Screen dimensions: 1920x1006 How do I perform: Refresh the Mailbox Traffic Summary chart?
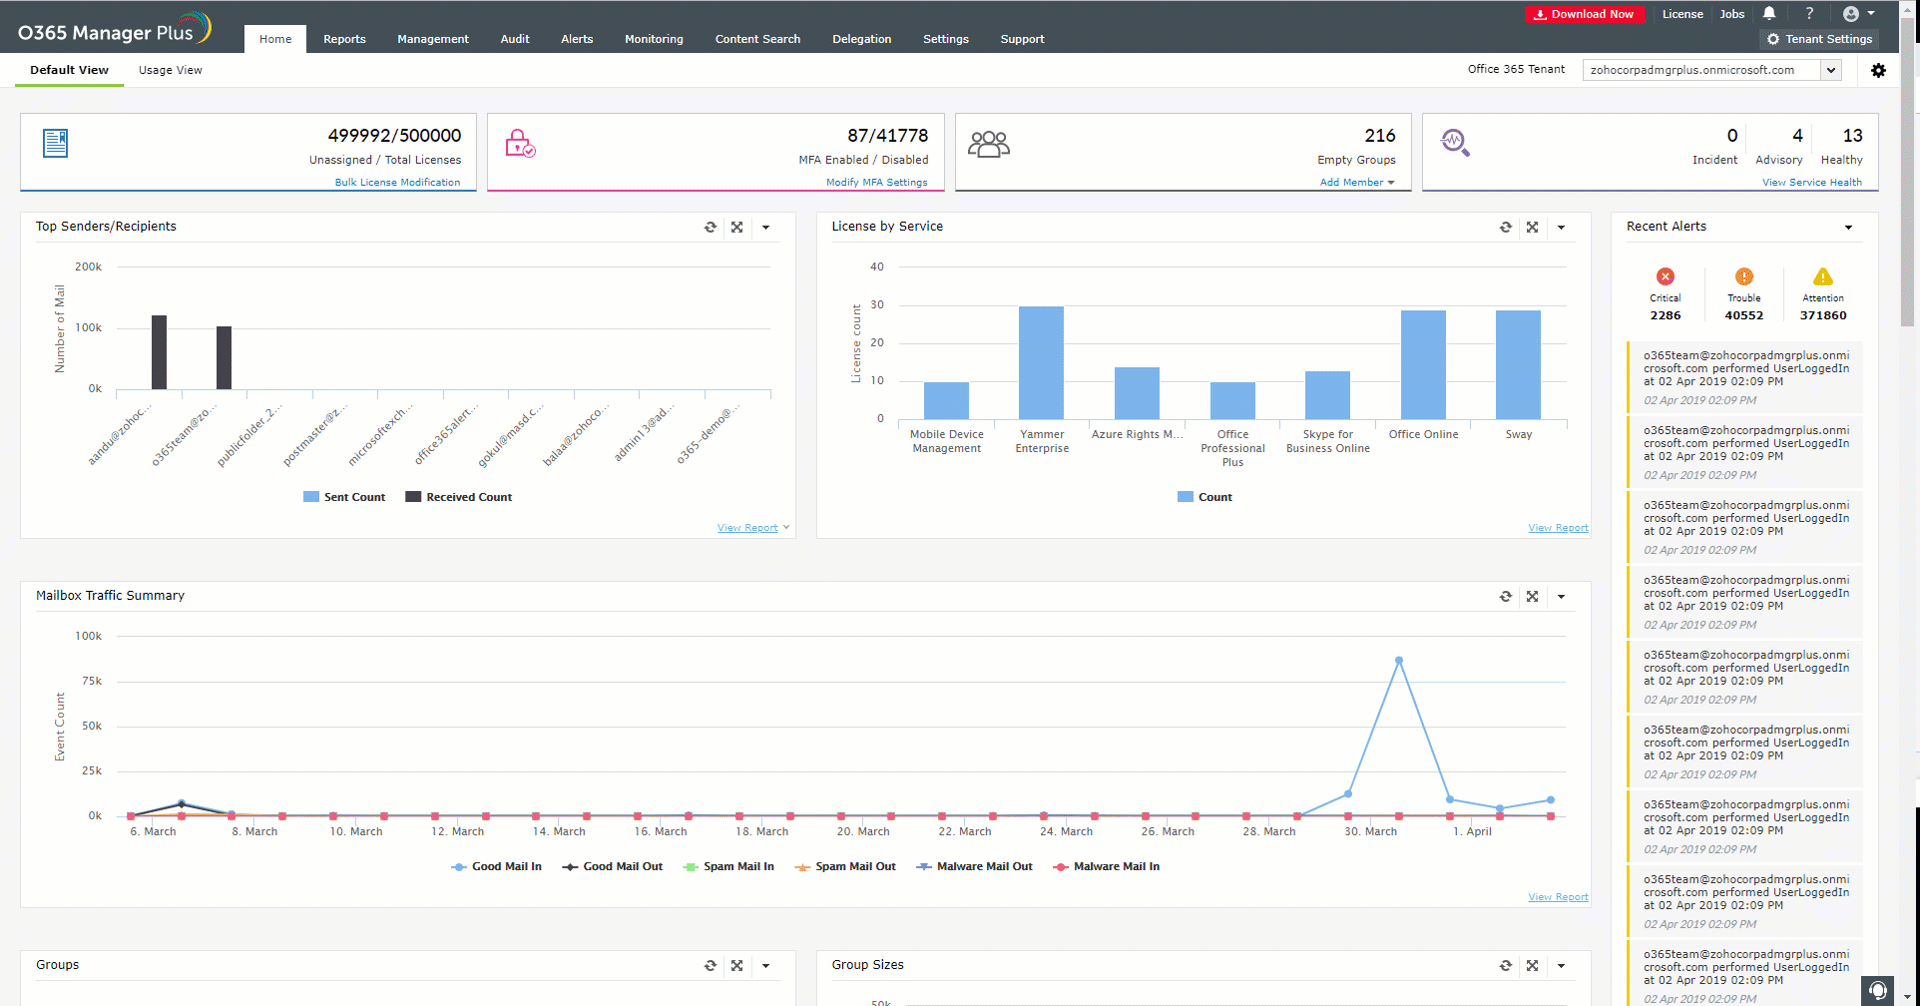[1505, 596]
